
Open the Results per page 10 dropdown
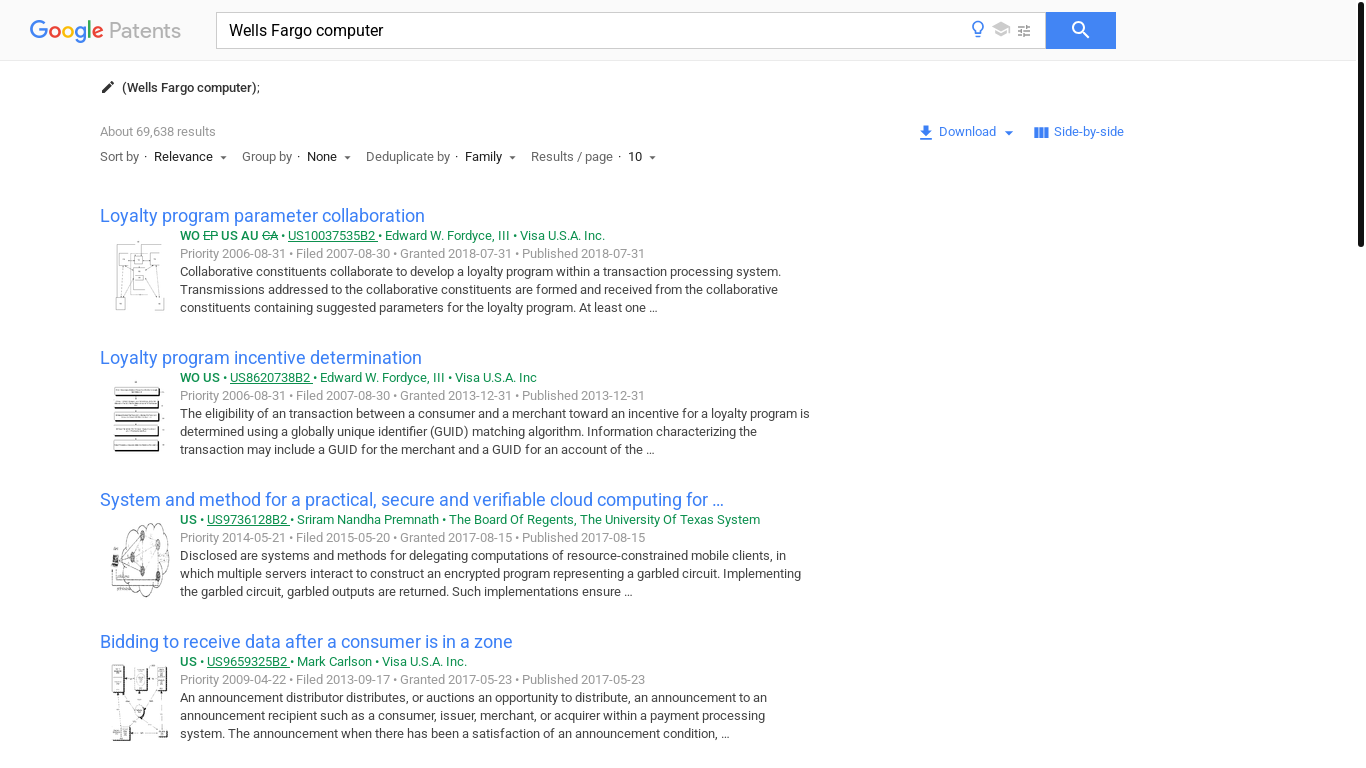pos(642,157)
